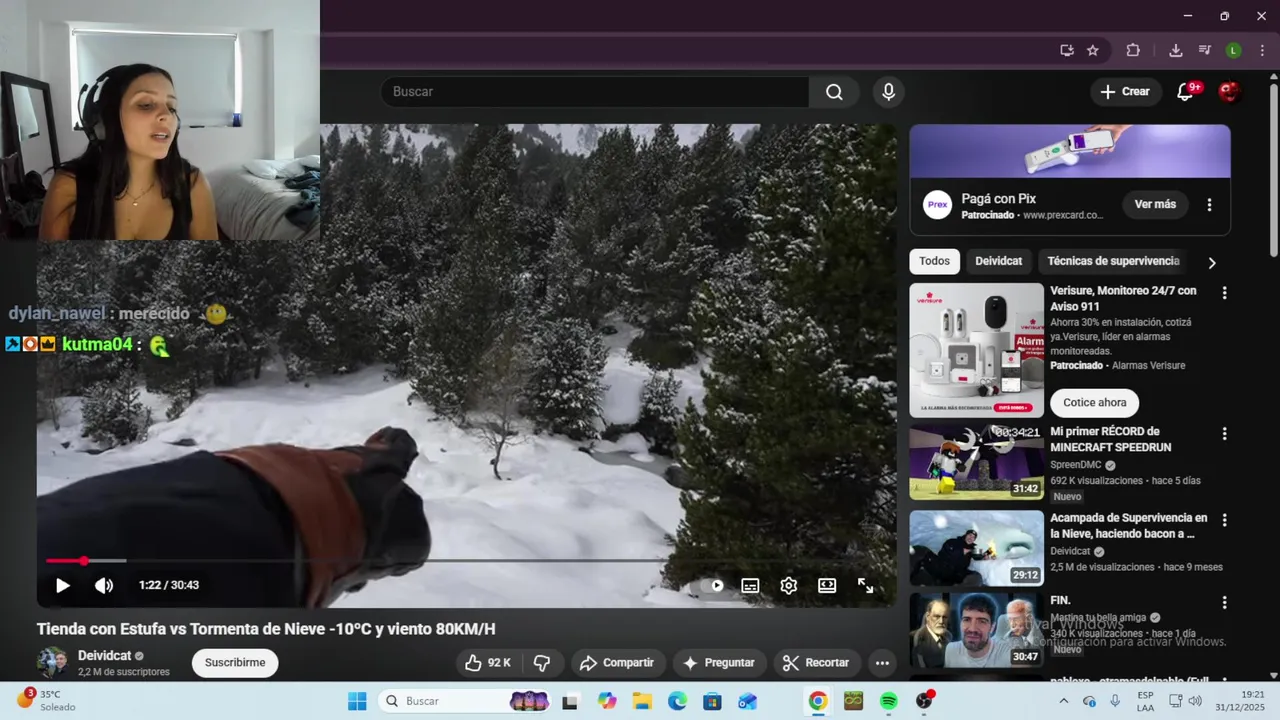Open options menu for the Verisure ad
The height and width of the screenshot is (720, 1280).
1224,293
